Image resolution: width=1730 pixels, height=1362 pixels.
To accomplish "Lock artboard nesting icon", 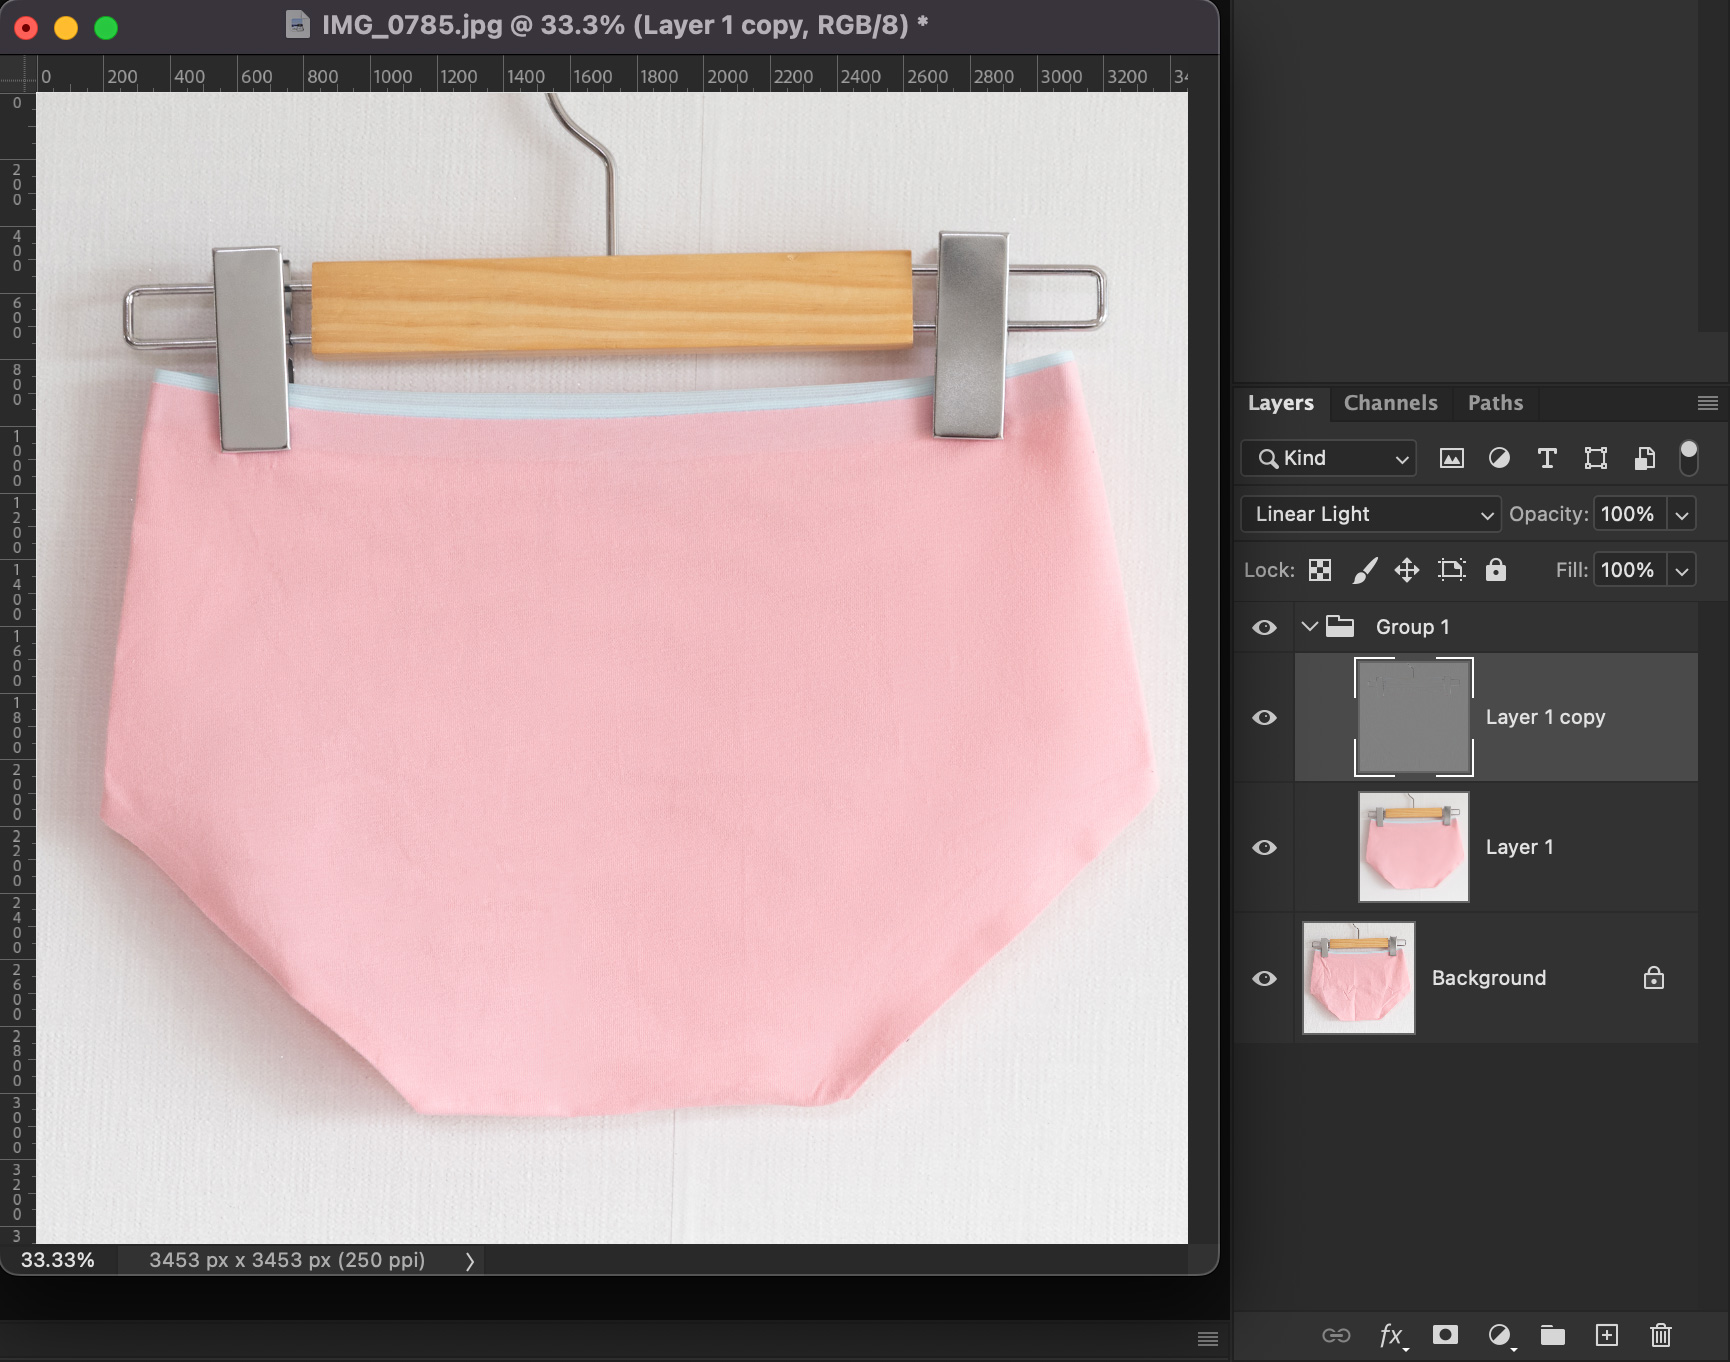I will click(x=1451, y=570).
